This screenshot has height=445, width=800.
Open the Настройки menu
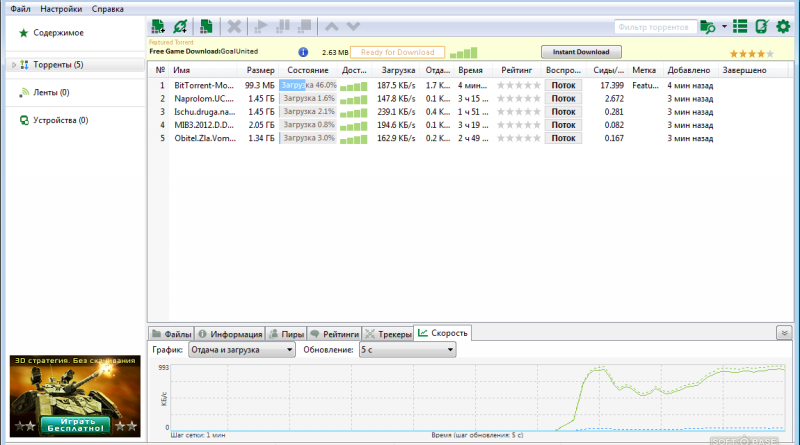[61, 9]
